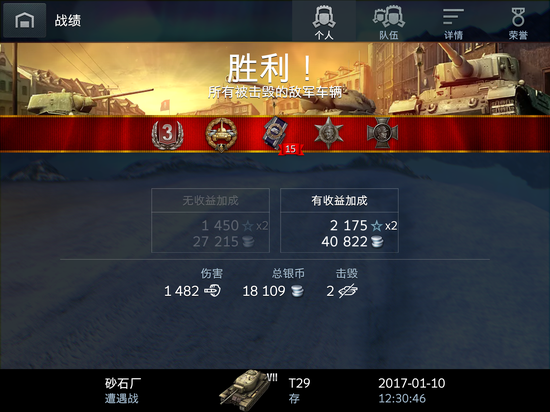Screen dimensions: 550x412
Task: Select the 有收益加成 with-bonus earnings box
Action: [339, 220]
